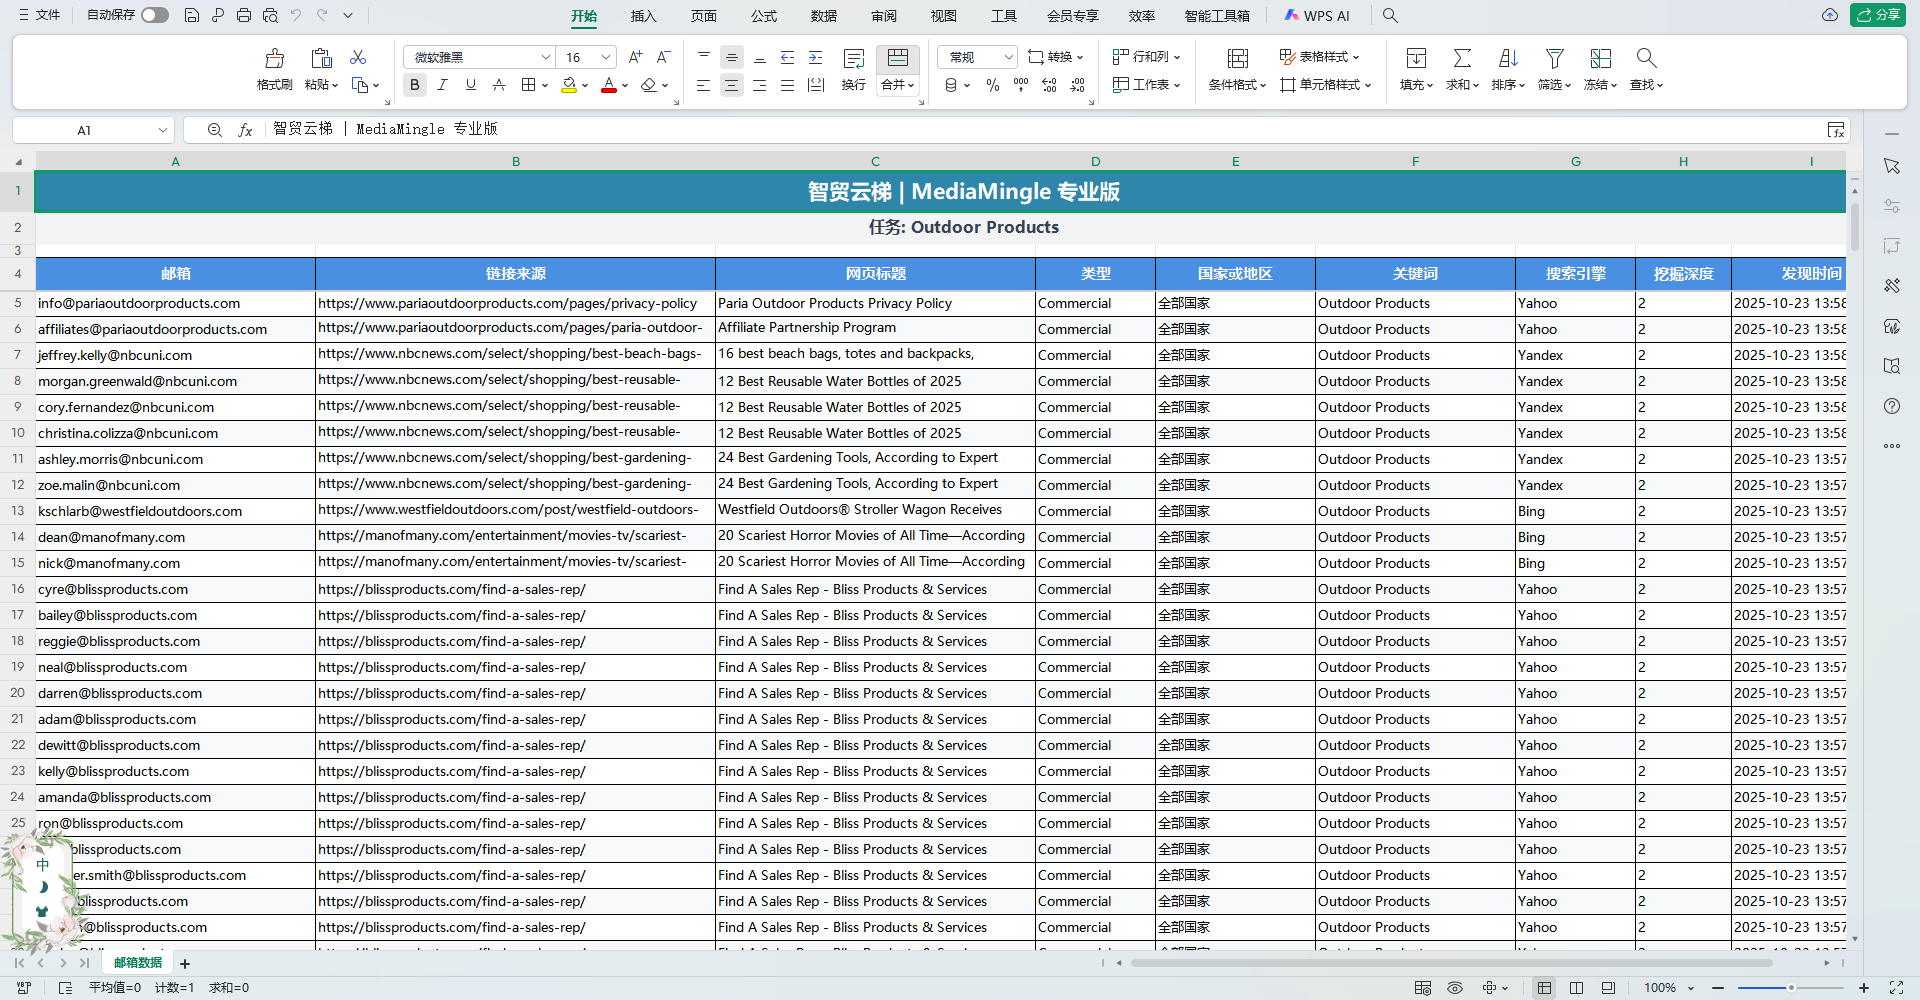Click the Print icon
The height and width of the screenshot is (1000, 1920).
(244, 15)
